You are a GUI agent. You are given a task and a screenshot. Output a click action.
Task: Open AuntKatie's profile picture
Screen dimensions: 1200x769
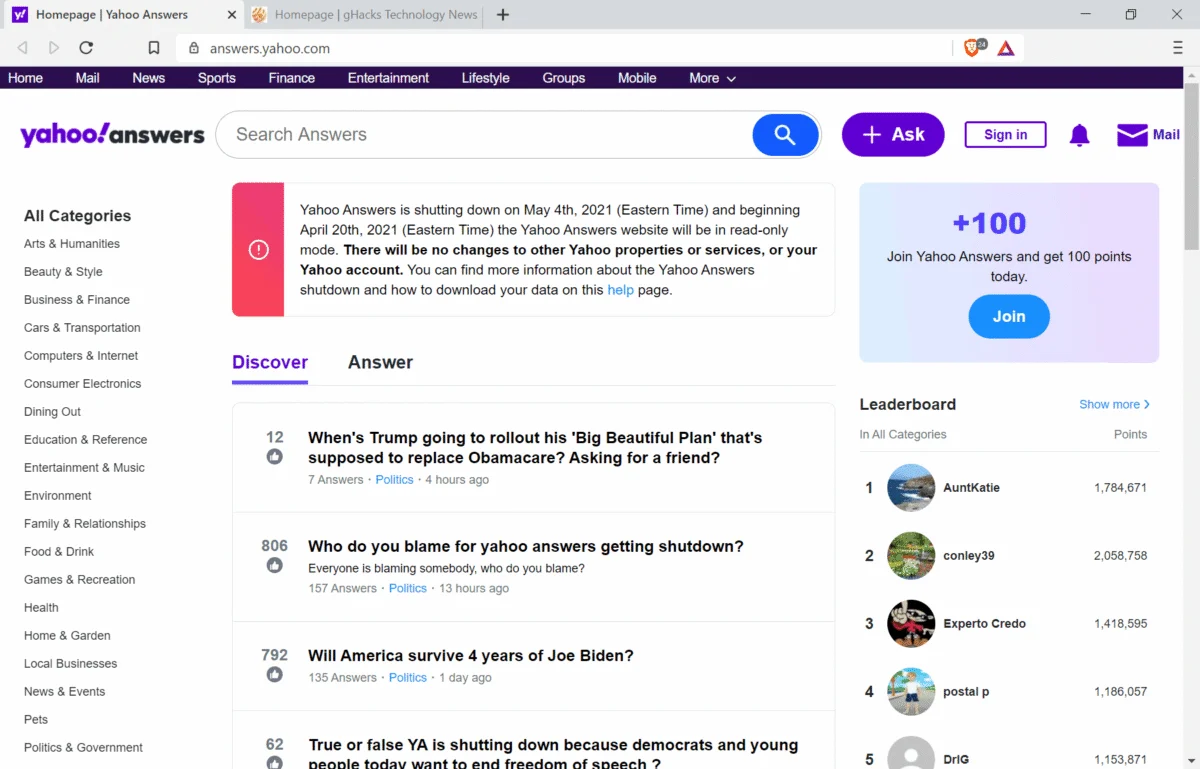[x=911, y=488]
